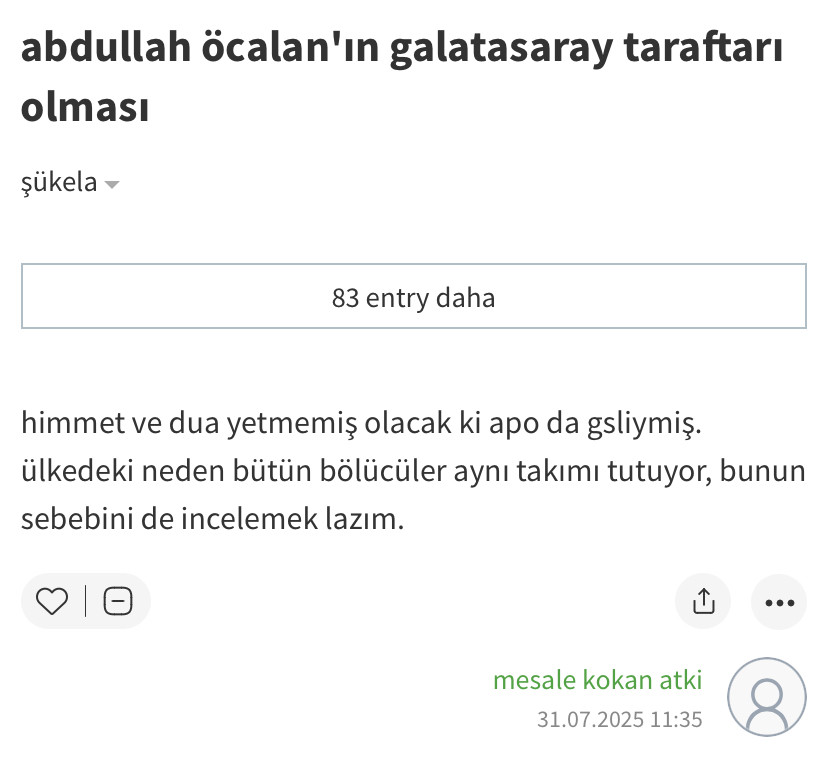This screenshot has height=765, width=828.
Task: Visit mesale kokan atki's profile
Action: (x=597, y=681)
